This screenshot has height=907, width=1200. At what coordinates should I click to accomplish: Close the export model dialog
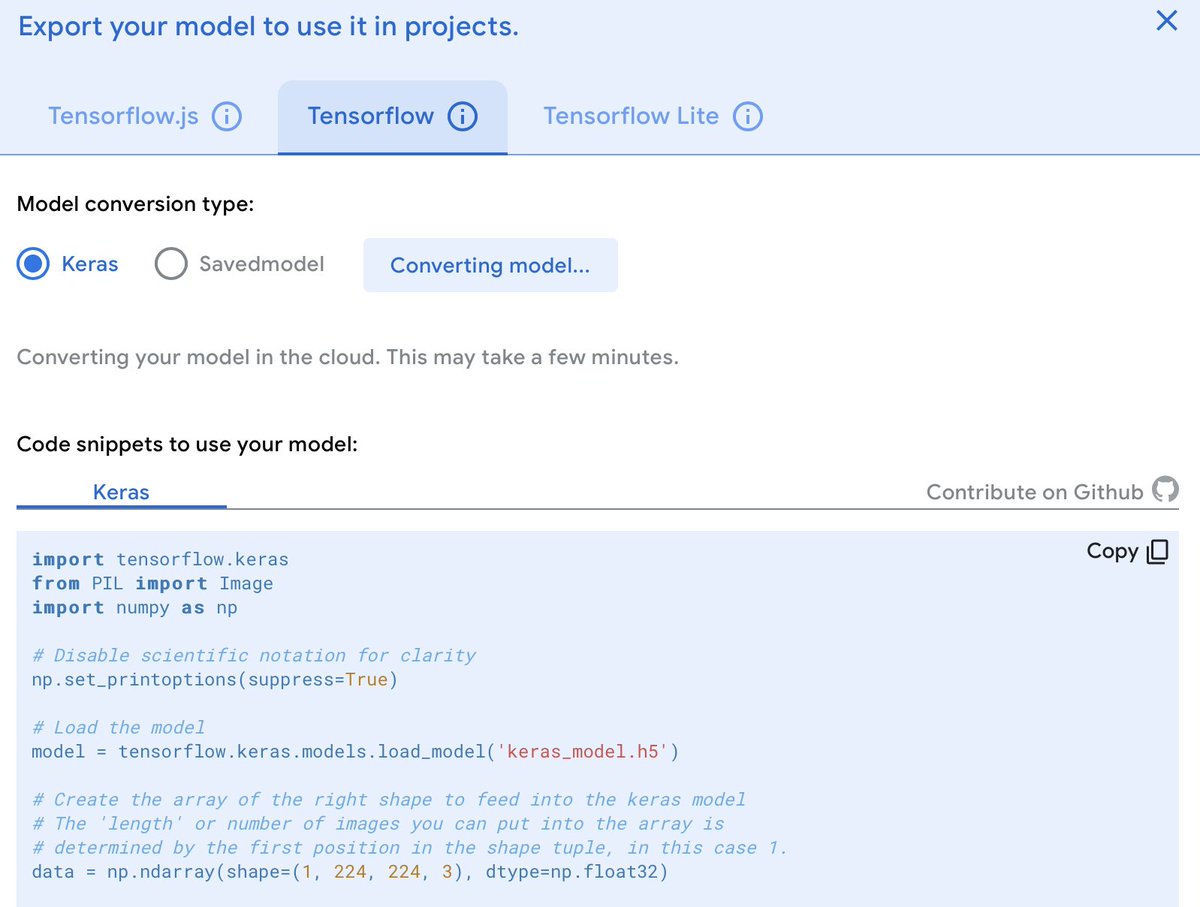(x=1166, y=21)
